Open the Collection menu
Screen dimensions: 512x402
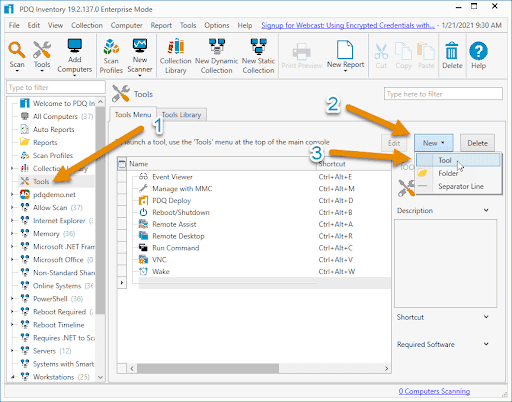(x=87, y=25)
